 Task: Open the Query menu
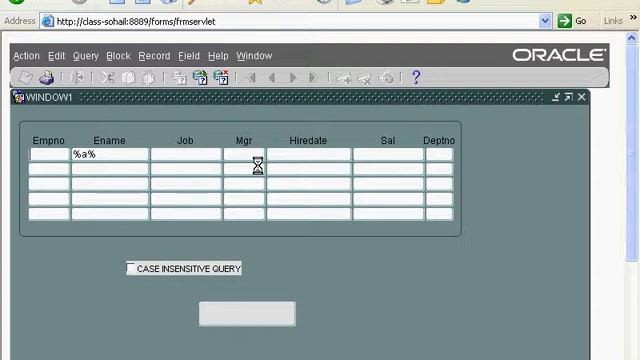click(x=86, y=56)
